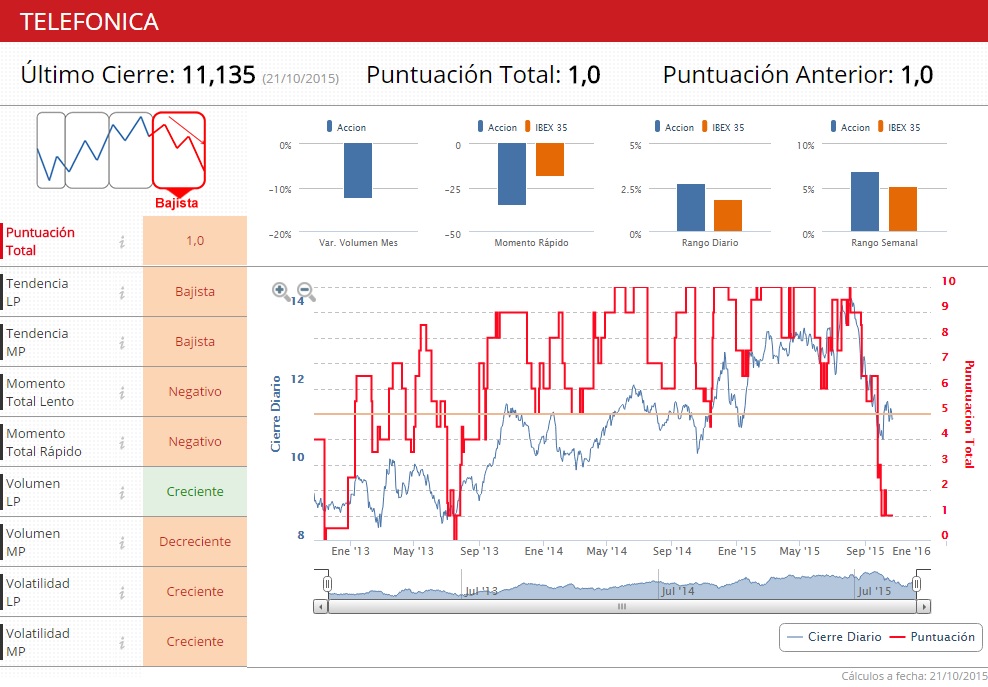This screenshot has width=988, height=687.
Task: Select the blue Accion bar in Rango Diario
Action: pos(691,207)
